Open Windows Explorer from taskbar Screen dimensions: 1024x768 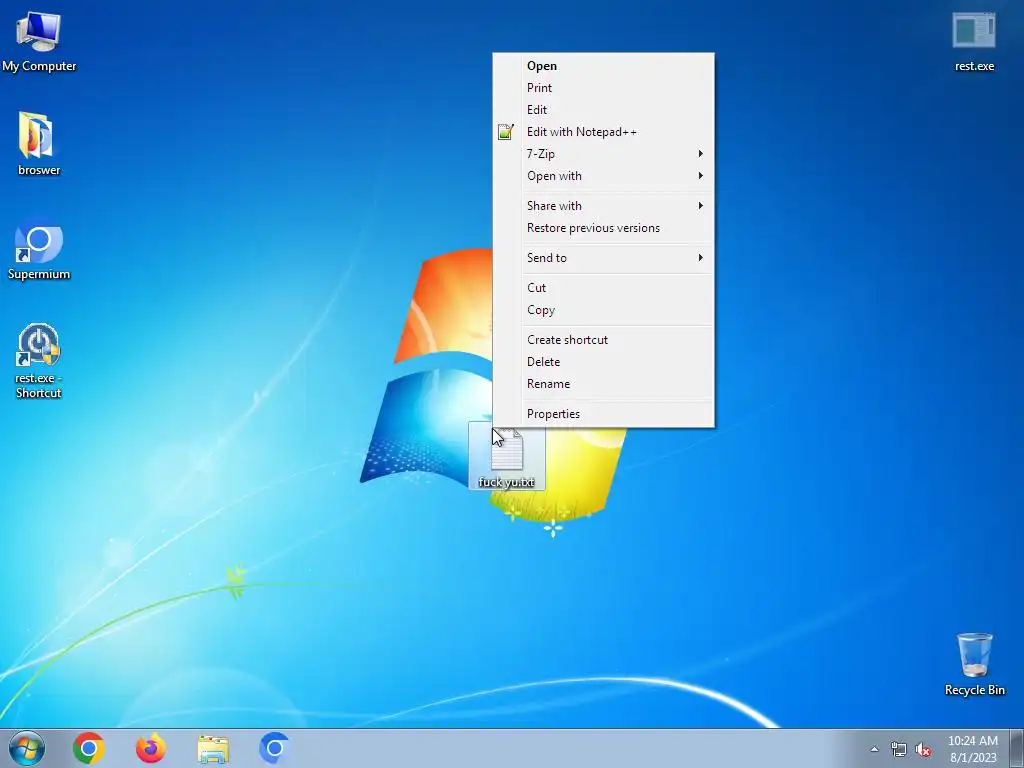click(213, 748)
